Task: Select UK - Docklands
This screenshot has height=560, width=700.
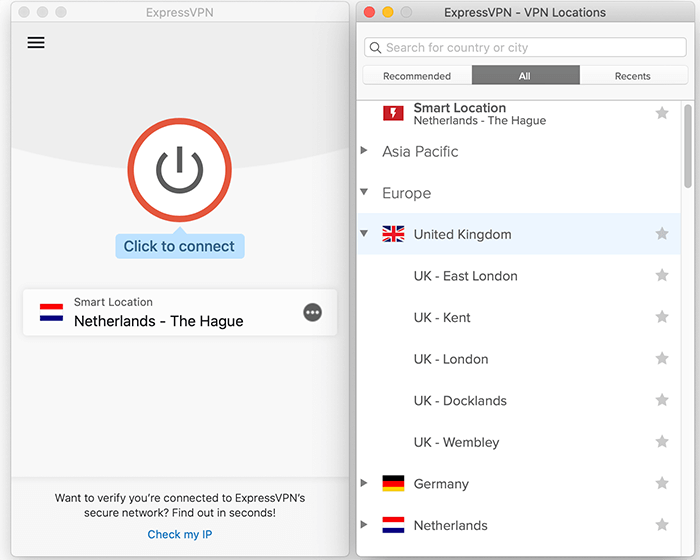Action: point(460,401)
